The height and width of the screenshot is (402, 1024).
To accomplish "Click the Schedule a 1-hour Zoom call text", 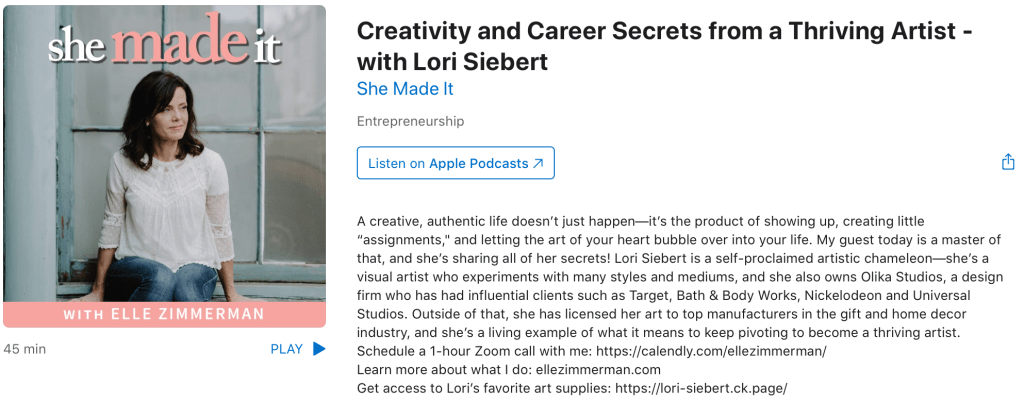I will click(470, 351).
